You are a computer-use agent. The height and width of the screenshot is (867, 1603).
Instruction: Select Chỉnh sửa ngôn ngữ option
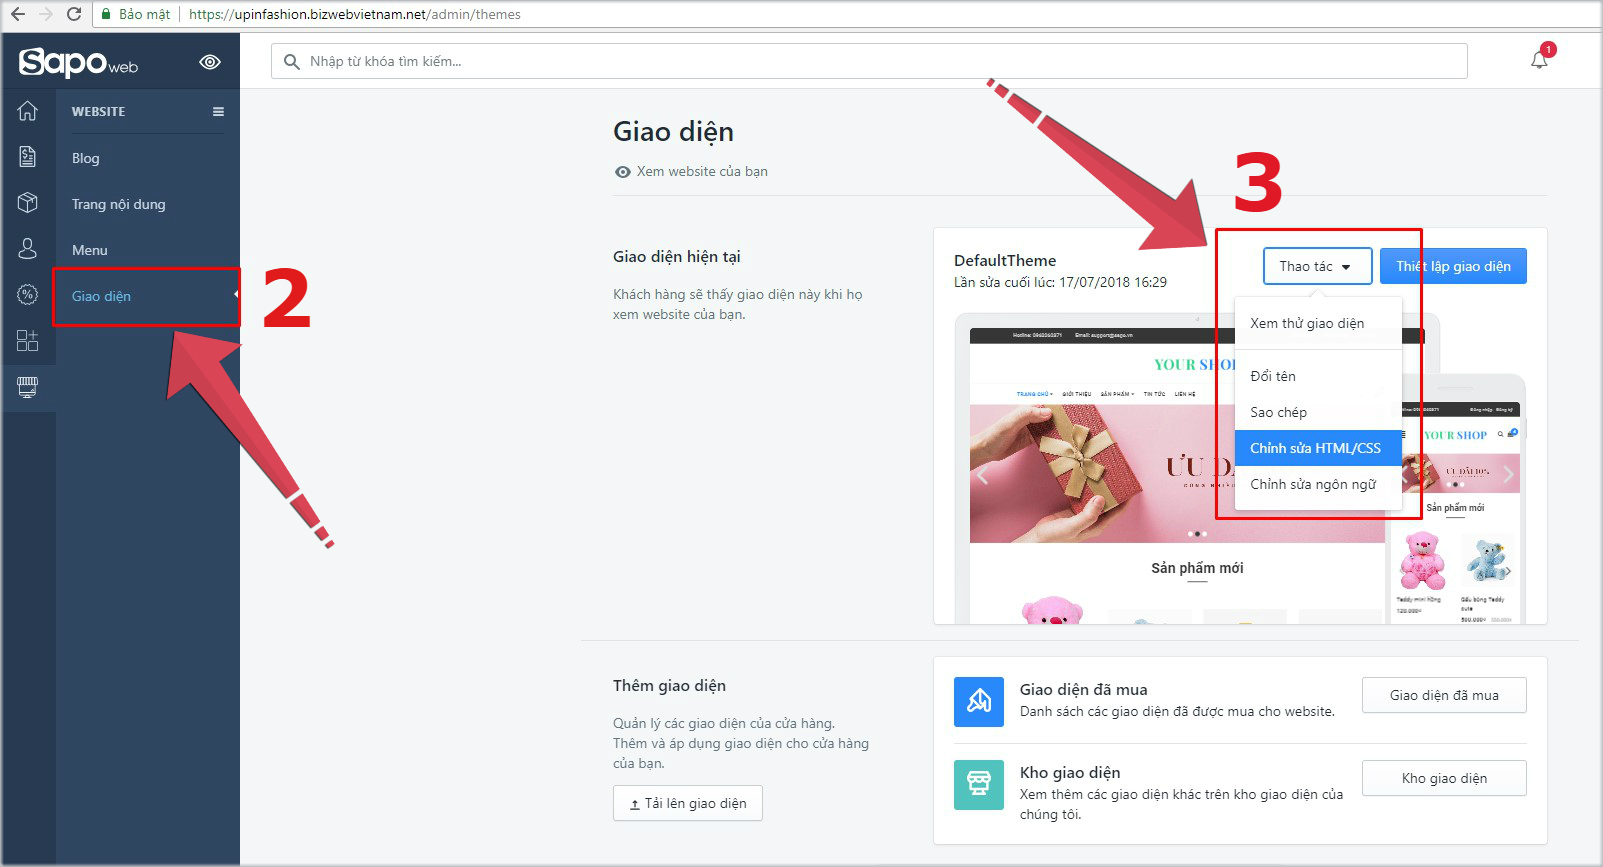(1313, 484)
